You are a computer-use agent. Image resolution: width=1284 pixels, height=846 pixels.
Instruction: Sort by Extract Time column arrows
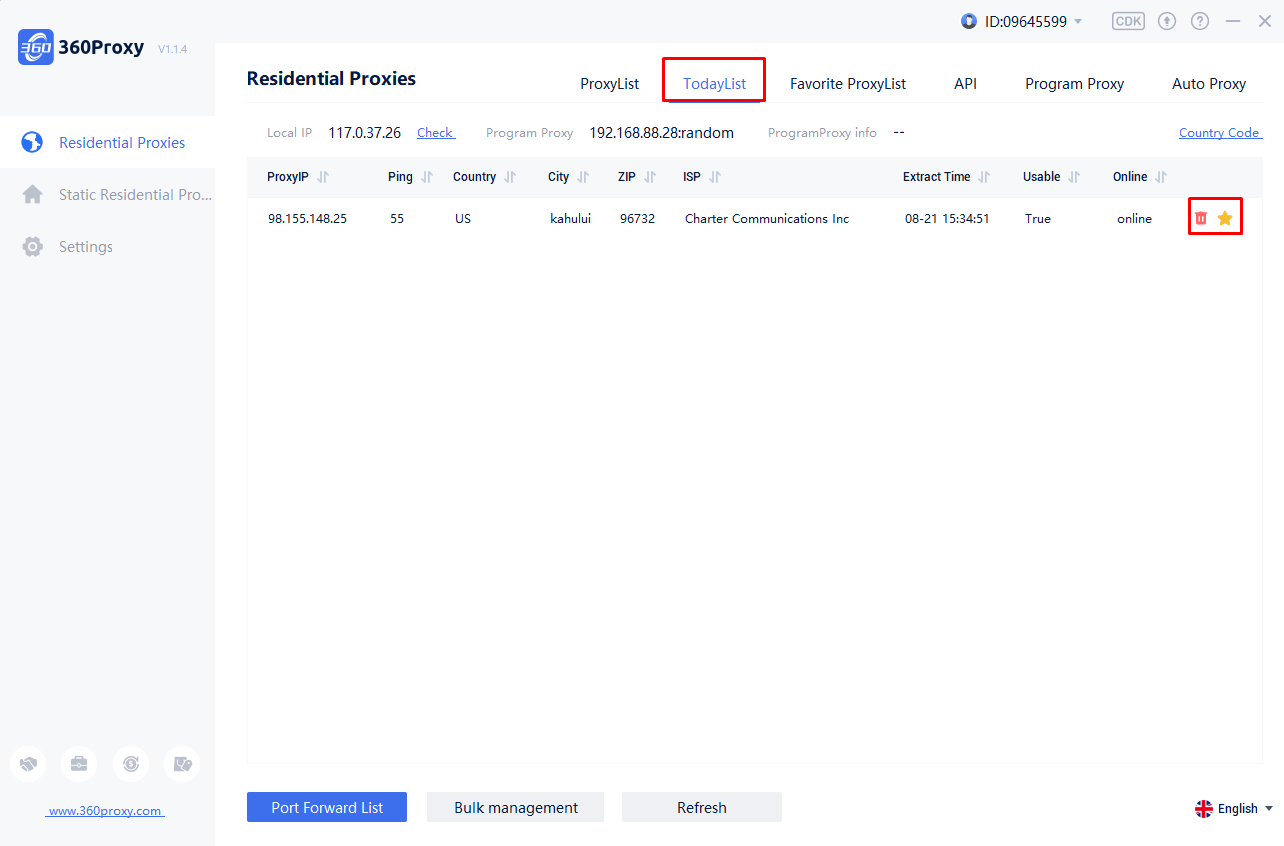pyautogui.click(x=983, y=177)
